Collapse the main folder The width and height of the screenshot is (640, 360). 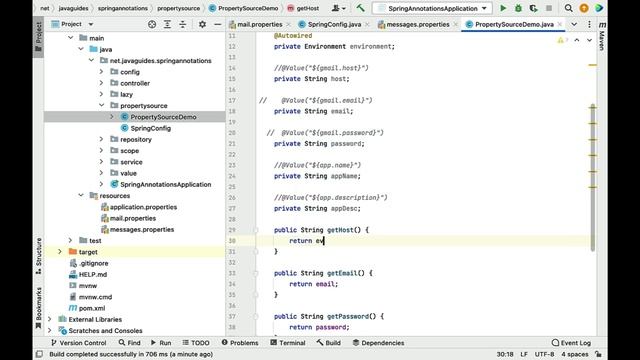pos(71,38)
